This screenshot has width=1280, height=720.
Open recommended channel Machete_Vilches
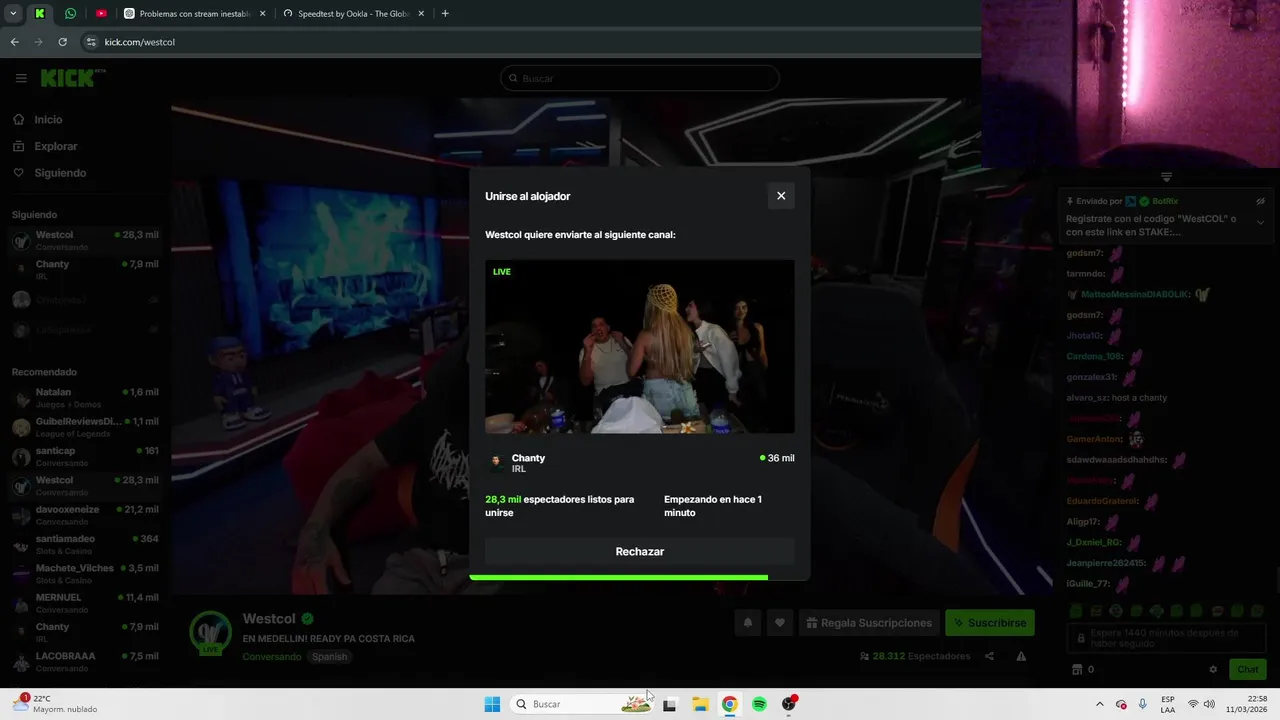pyautogui.click(x=85, y=574)
